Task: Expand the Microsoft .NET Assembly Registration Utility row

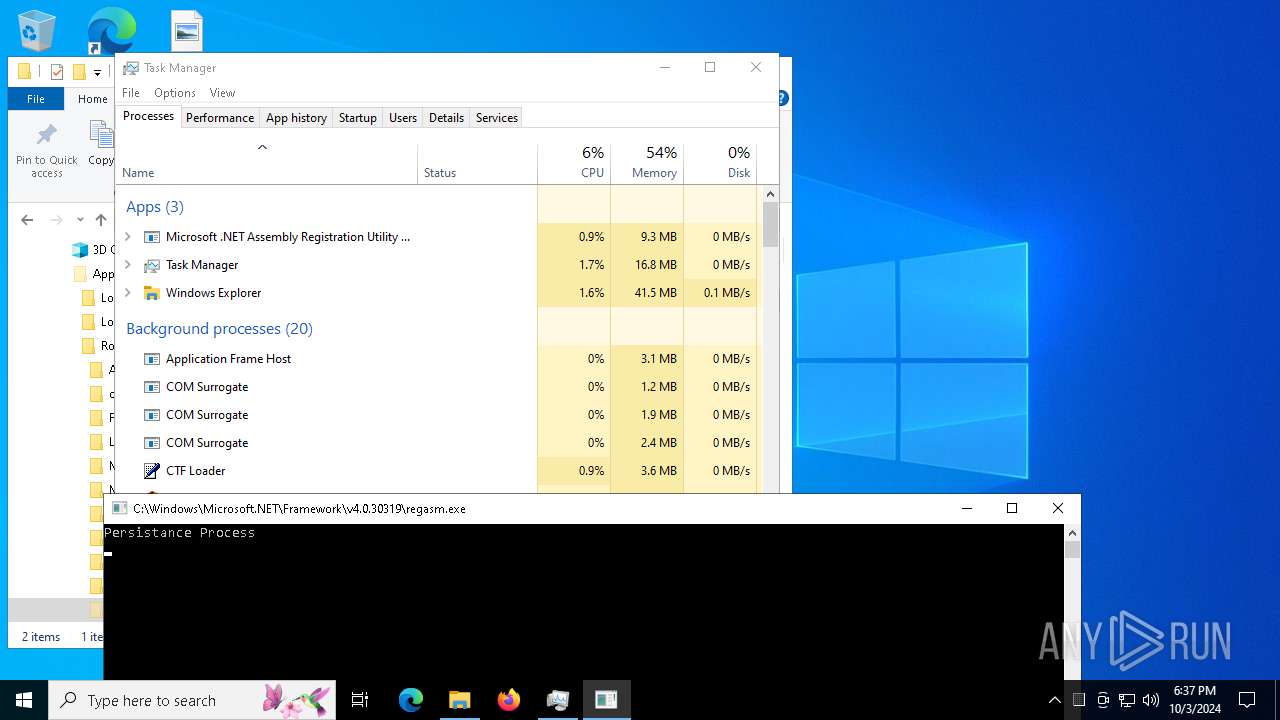Action: point(128,237)
